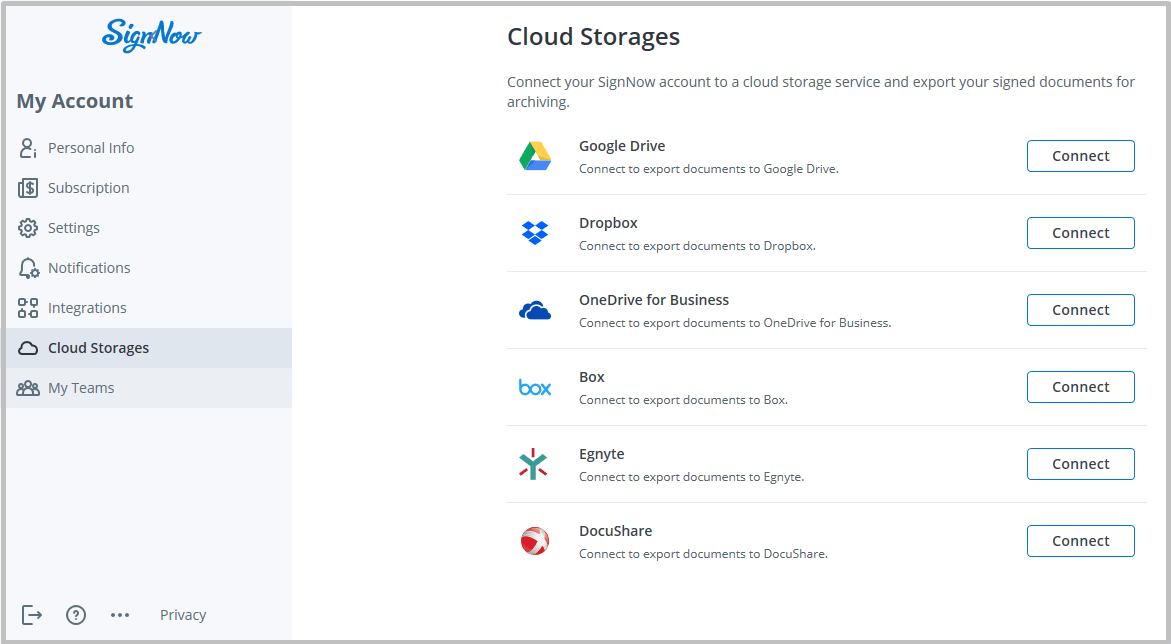Screen dimensions: 1171x644
Task: Connect to DocuShare
Action: [x=1081, y=541]
